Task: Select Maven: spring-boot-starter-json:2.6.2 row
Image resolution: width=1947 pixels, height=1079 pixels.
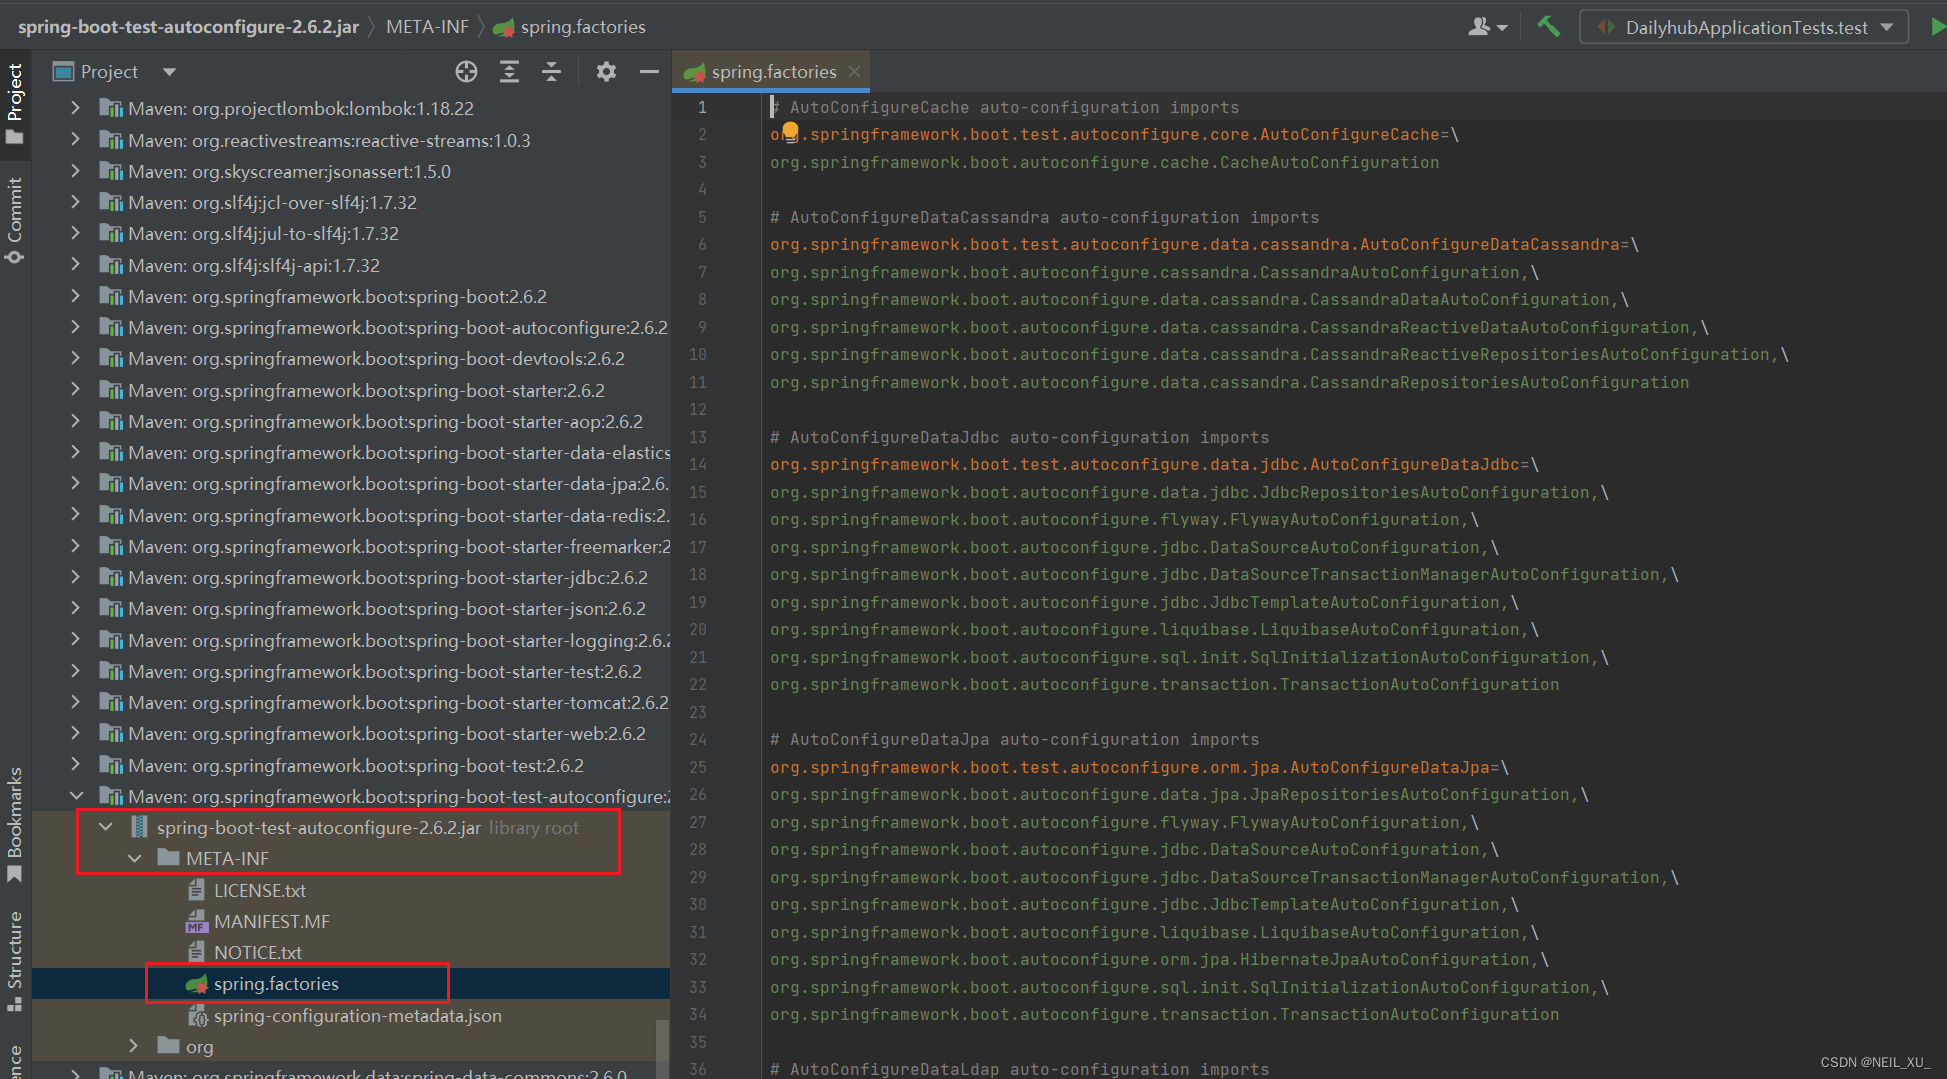Action: 351,608
